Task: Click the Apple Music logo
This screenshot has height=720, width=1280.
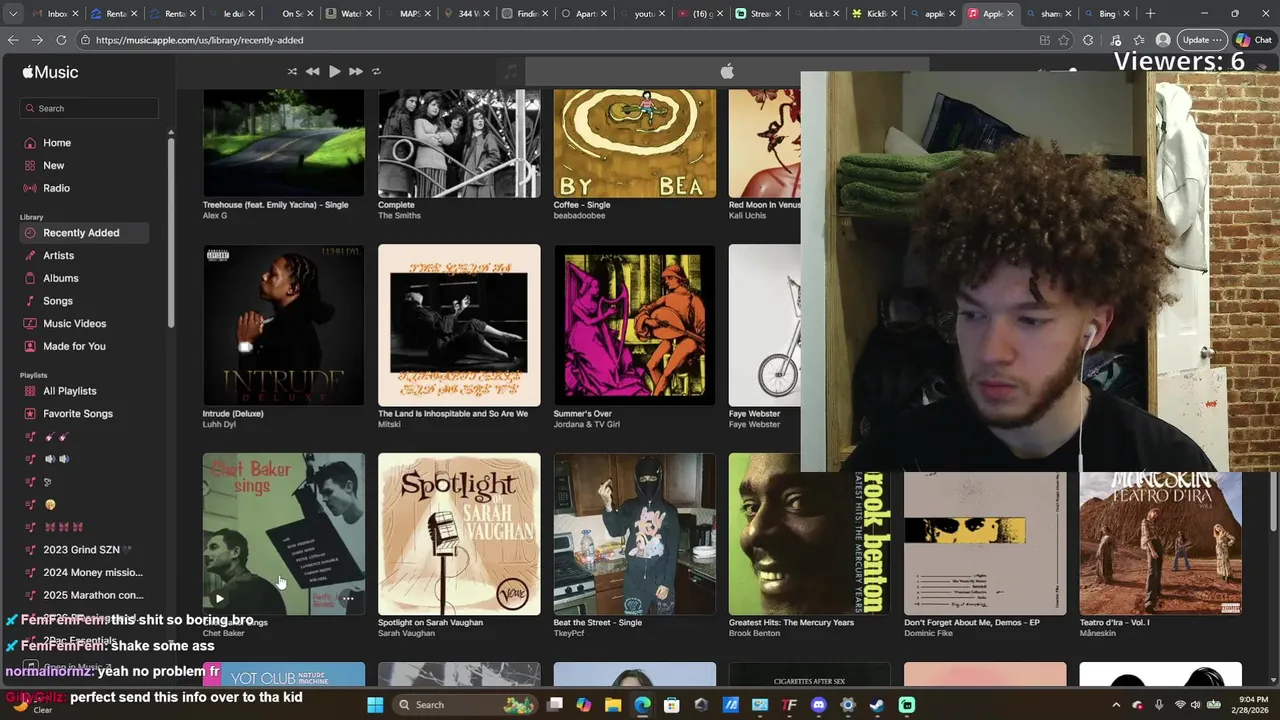Action: click(50, 72)
